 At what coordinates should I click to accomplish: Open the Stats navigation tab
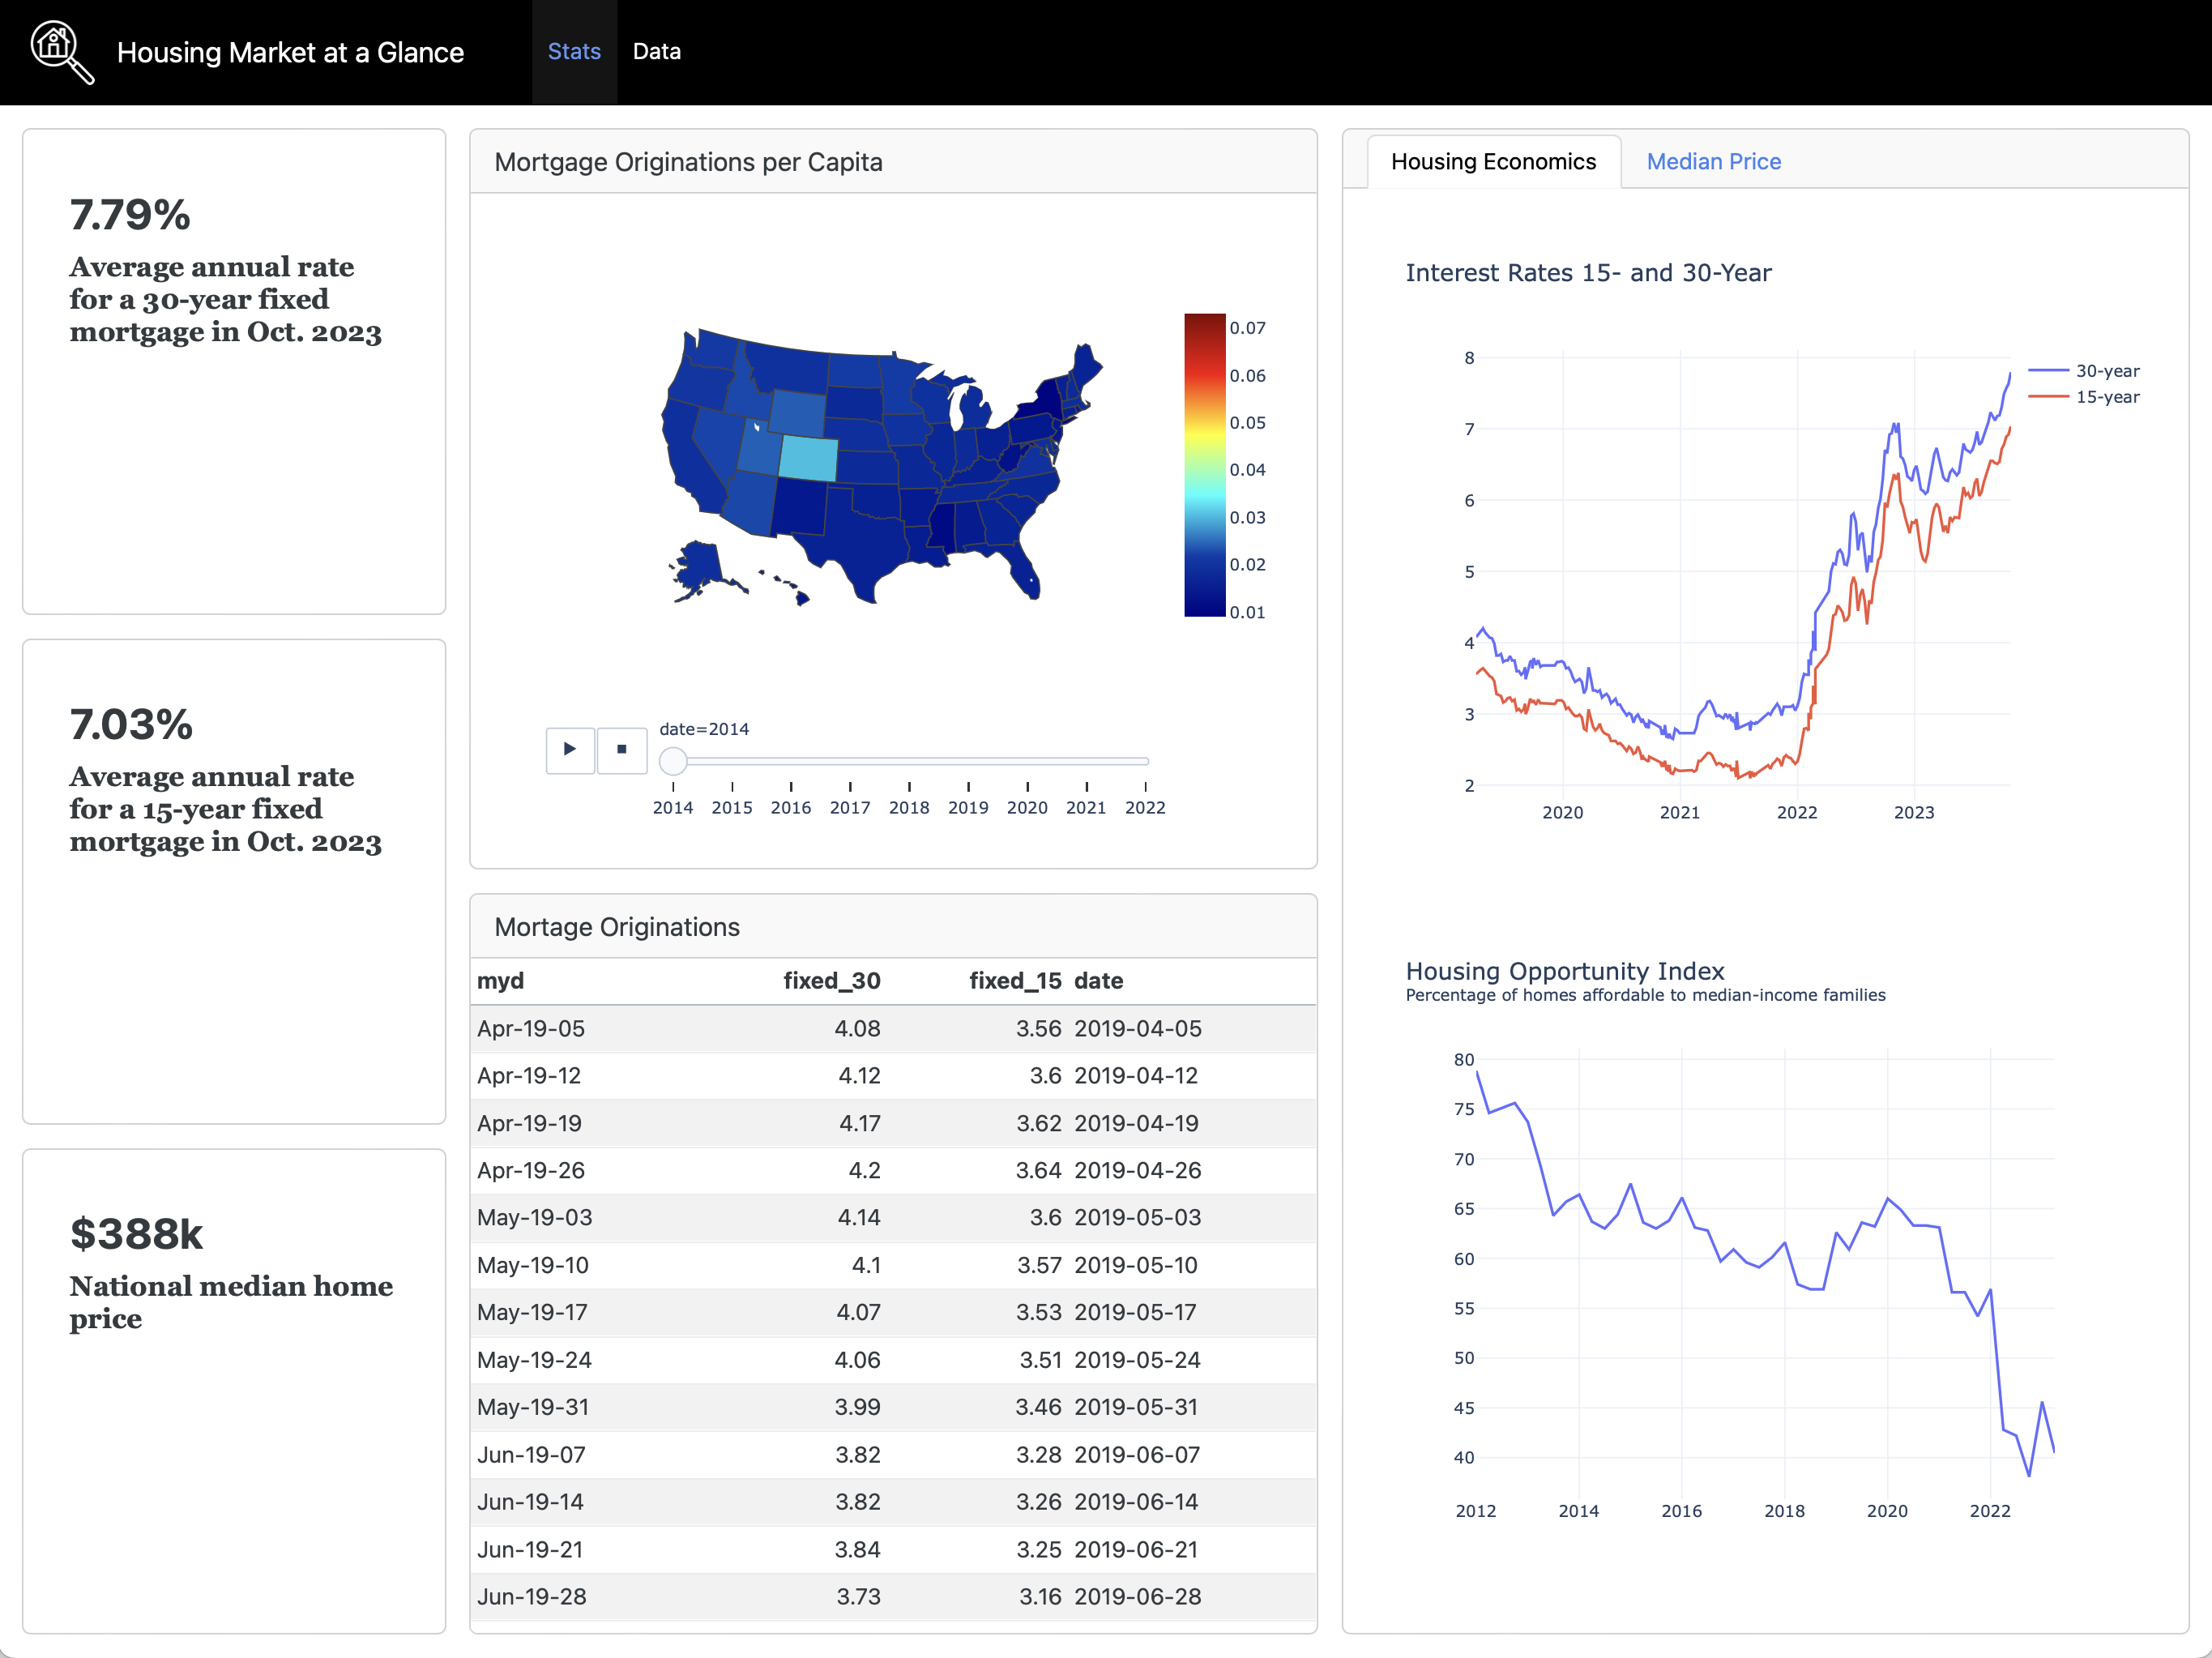574,52
